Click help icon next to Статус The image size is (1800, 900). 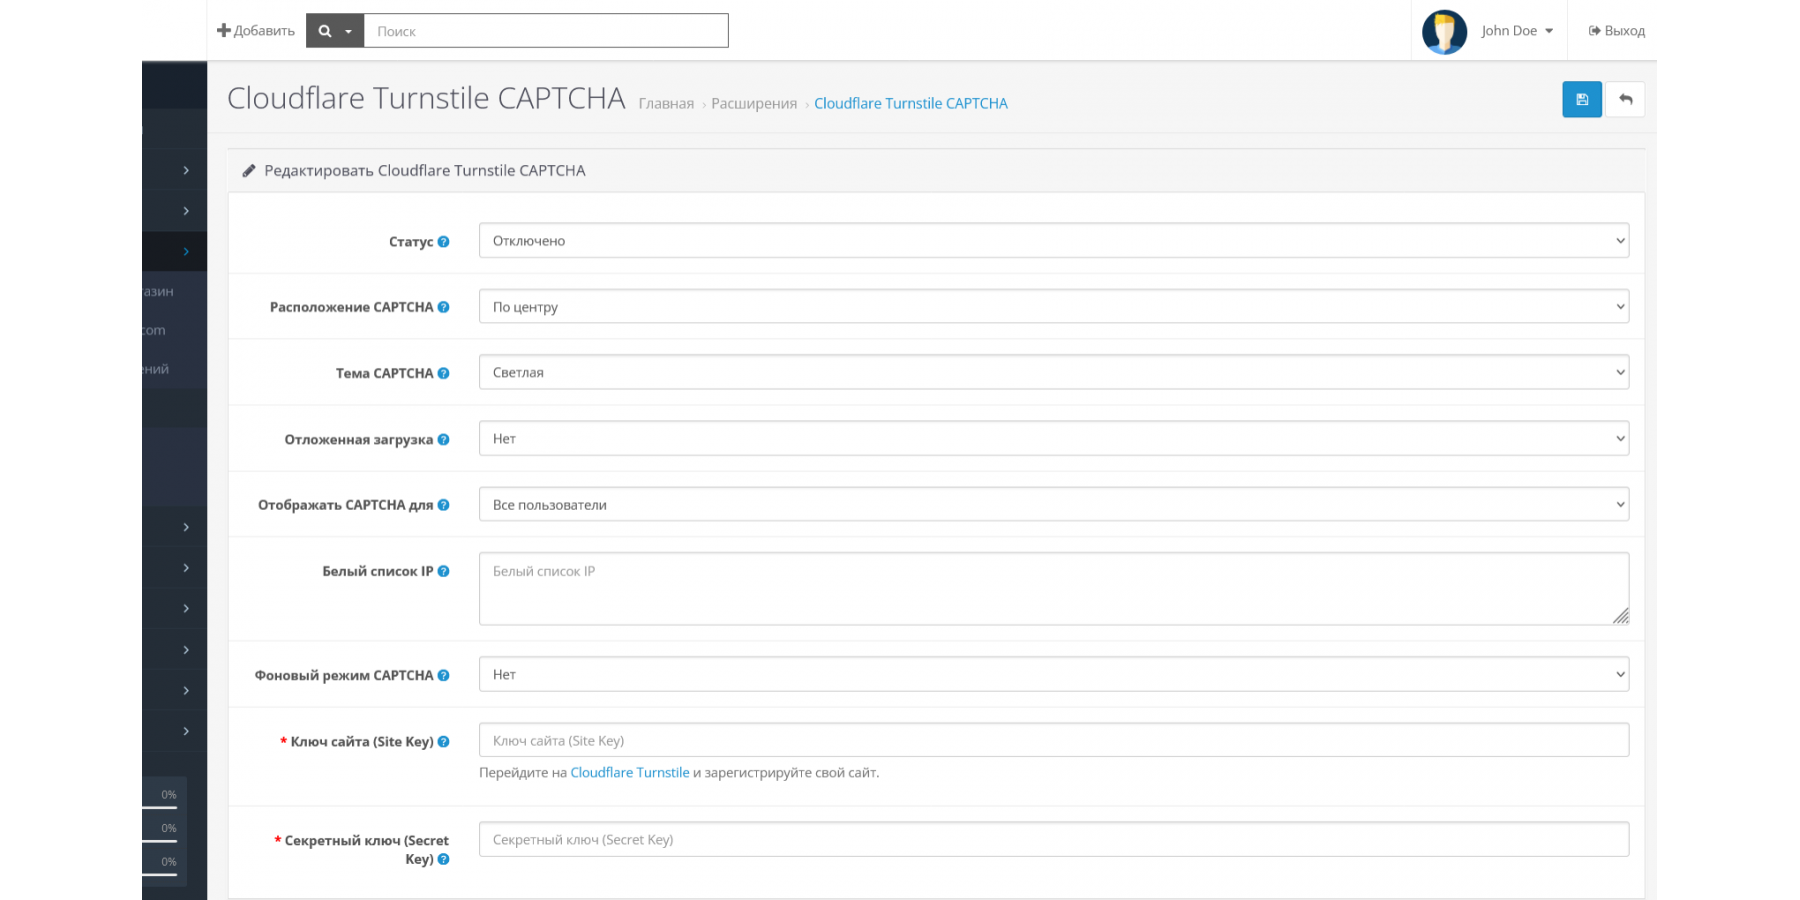443,242
